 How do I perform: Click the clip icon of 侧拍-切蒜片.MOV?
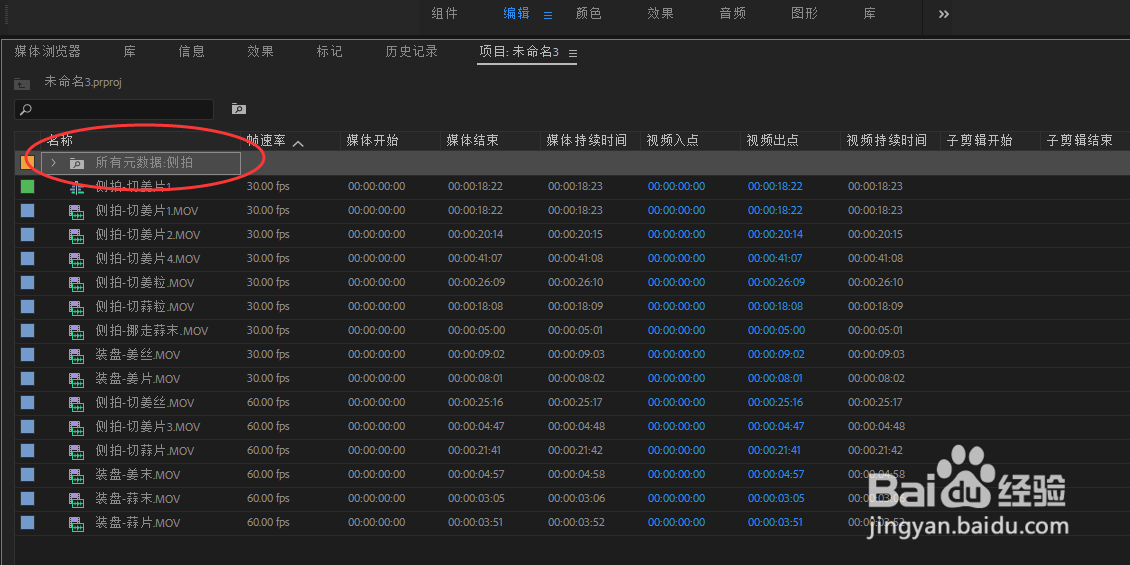point(76,451)
